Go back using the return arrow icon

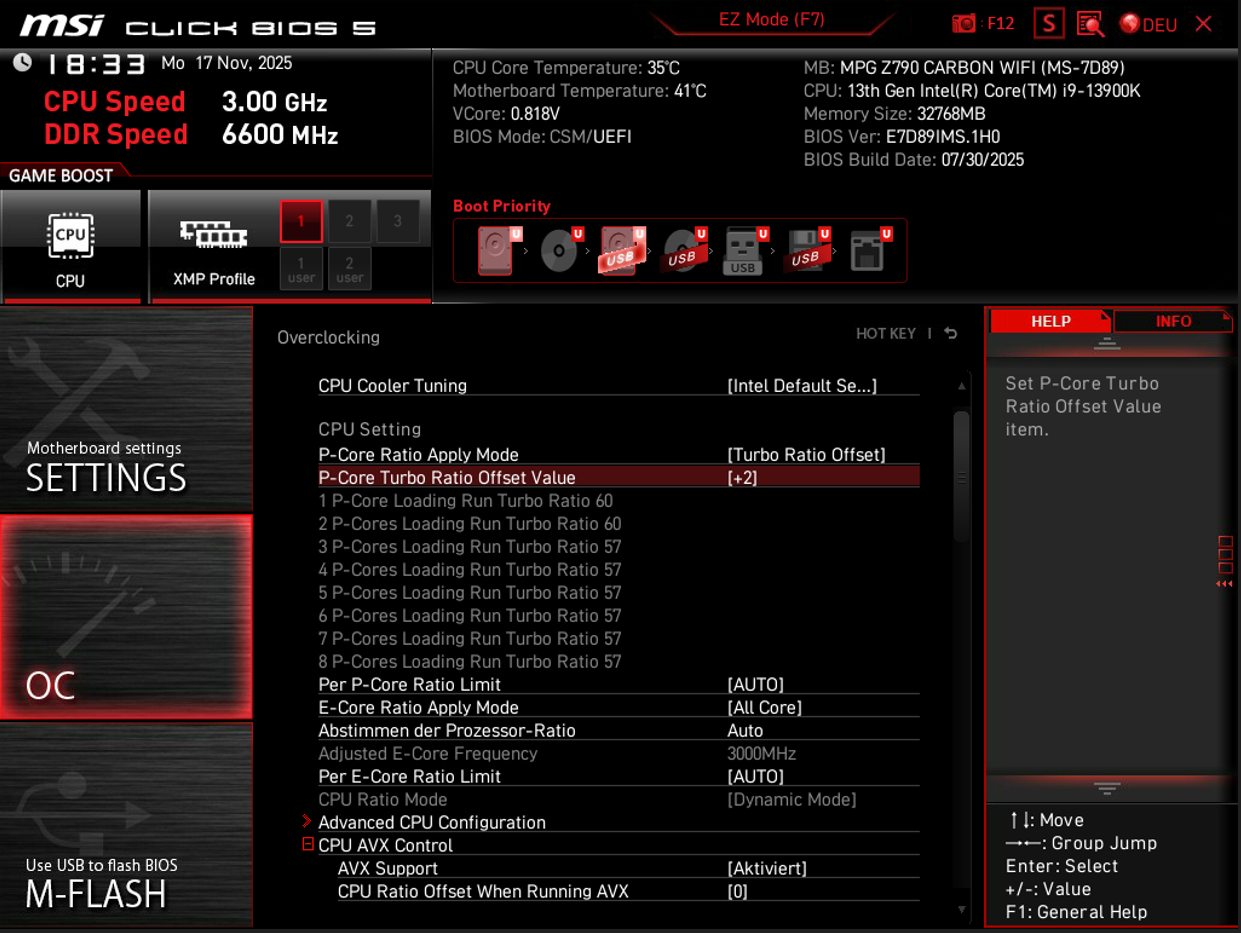[951, 334]
